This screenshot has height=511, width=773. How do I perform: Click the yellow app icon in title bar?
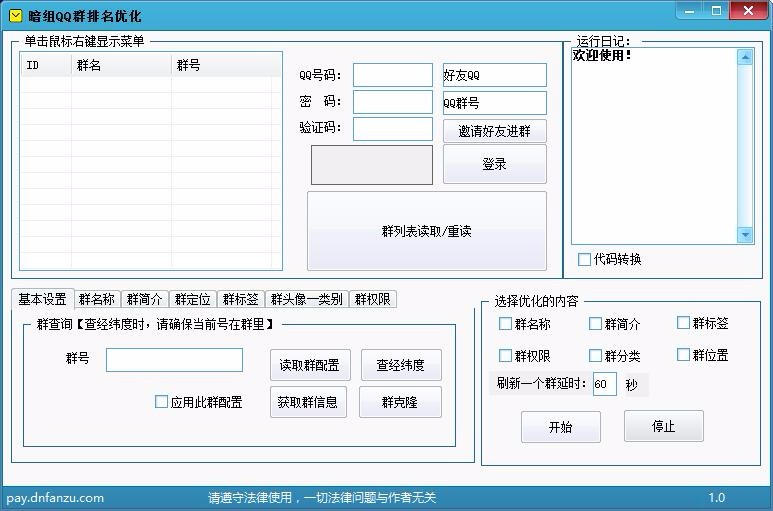[16, 16]
